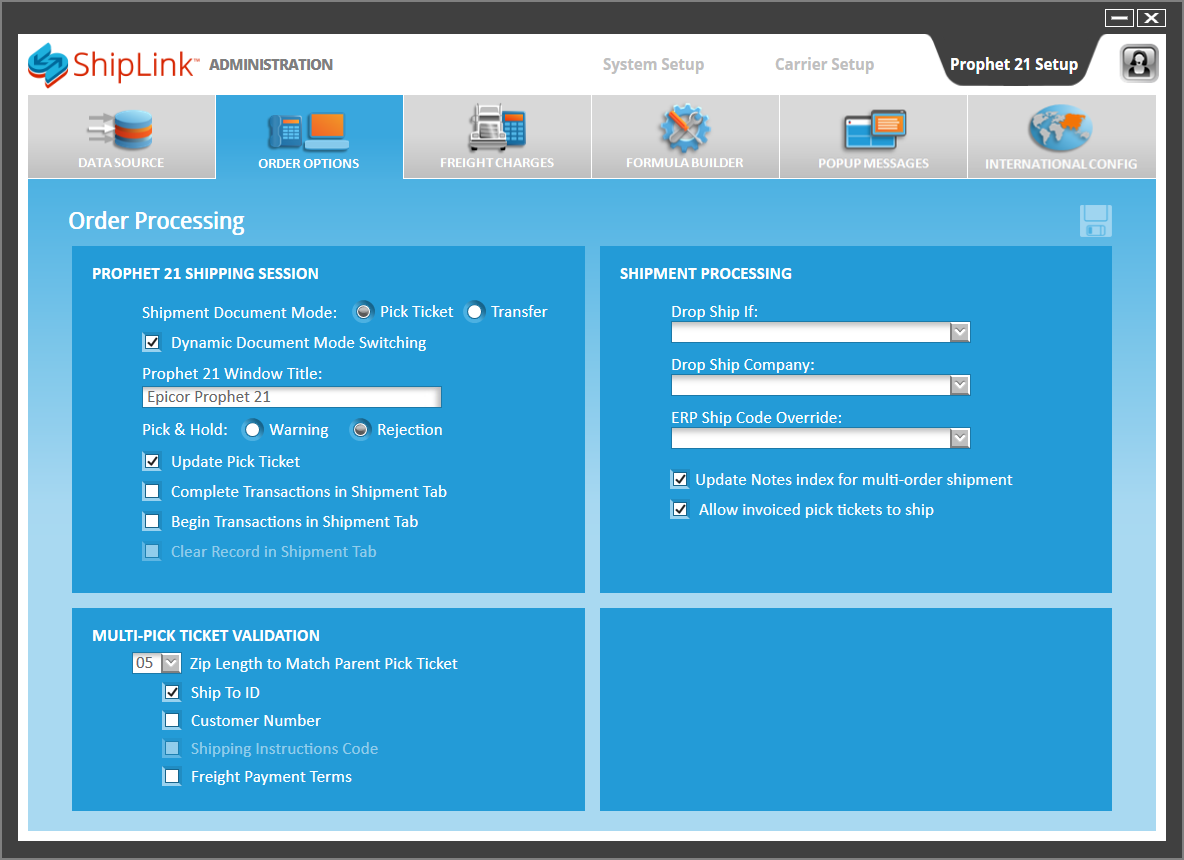Click the Zip Length to Match Parent Pick Ticket label
Viewport: 1184px width, 860px height.
(x=323, y=664)
